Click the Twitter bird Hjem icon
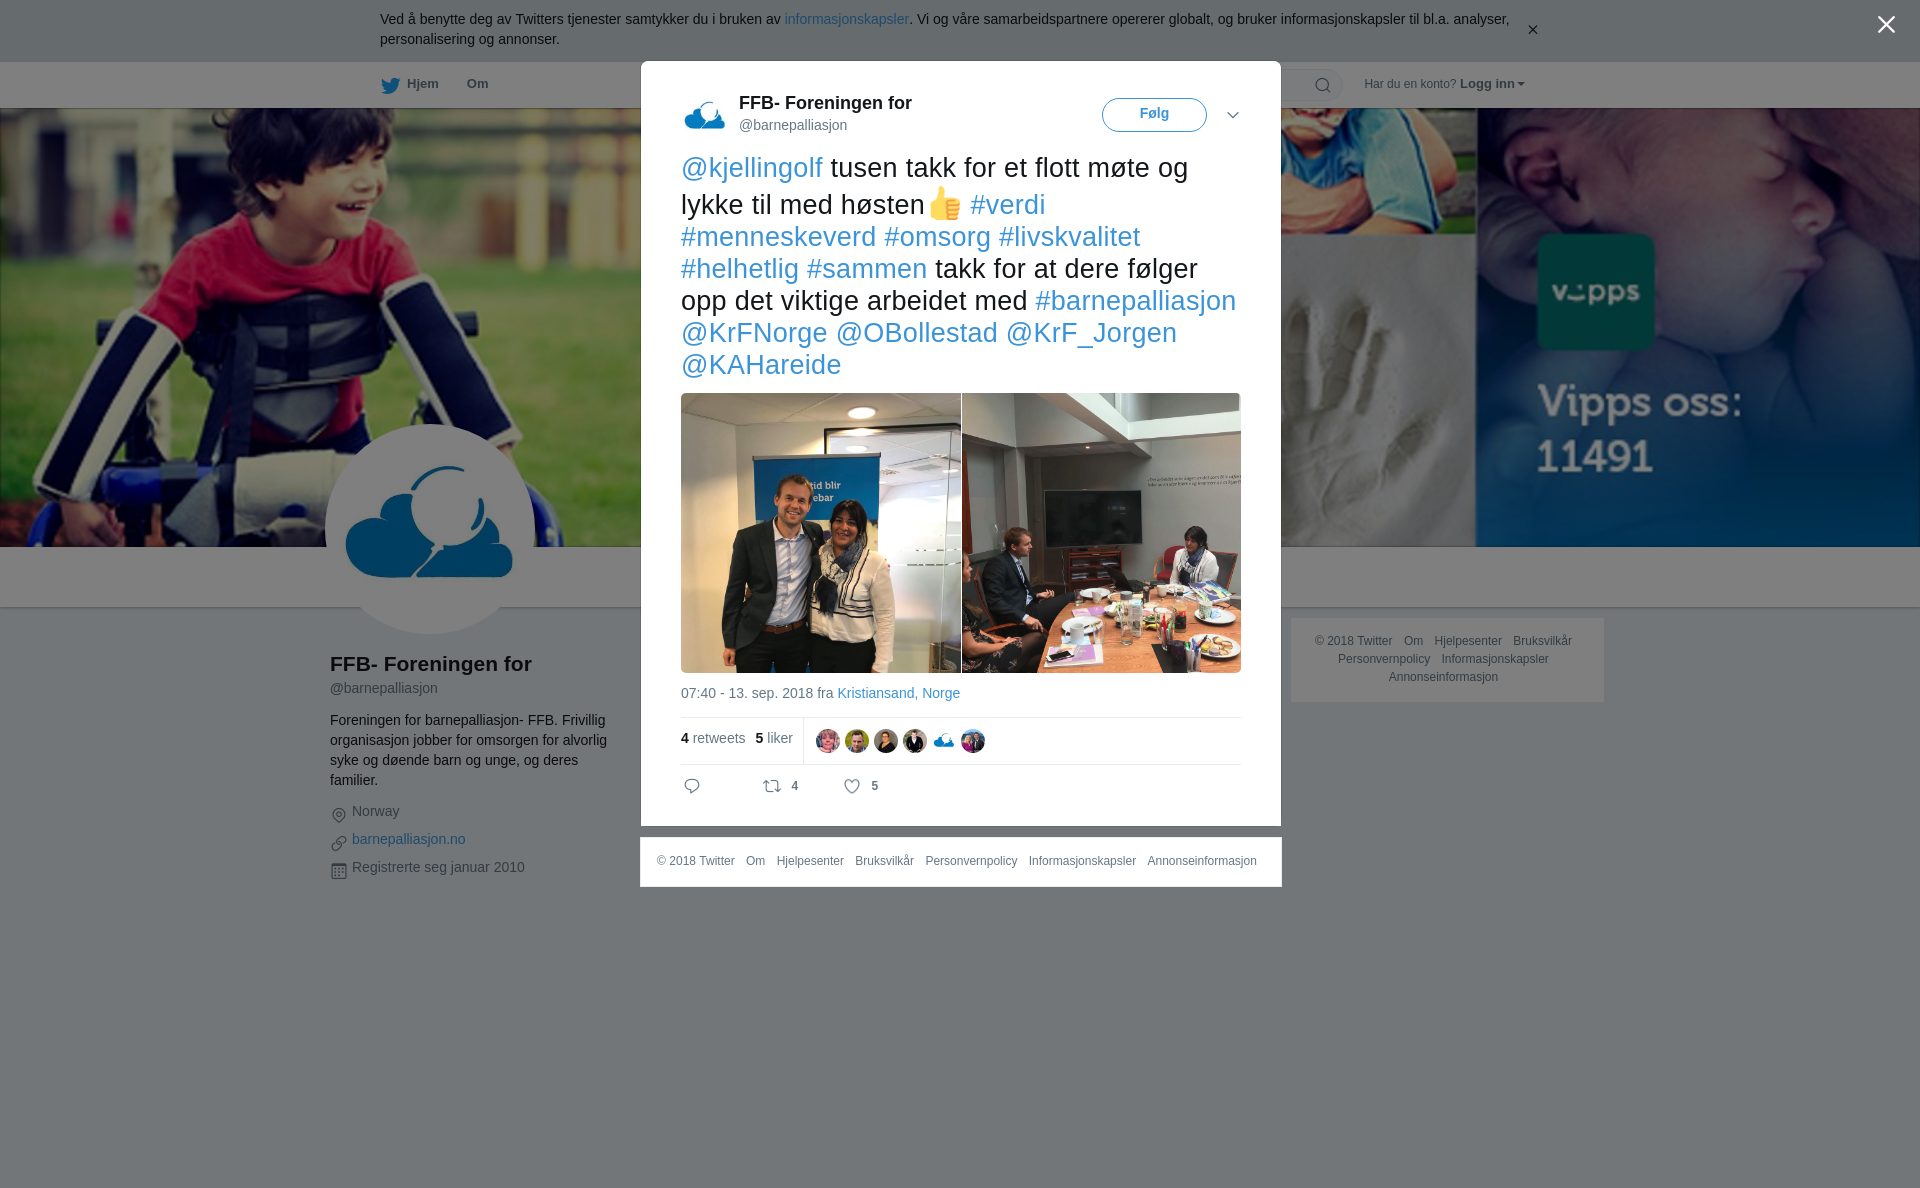 pyautogui.click(x=390, y=85)
